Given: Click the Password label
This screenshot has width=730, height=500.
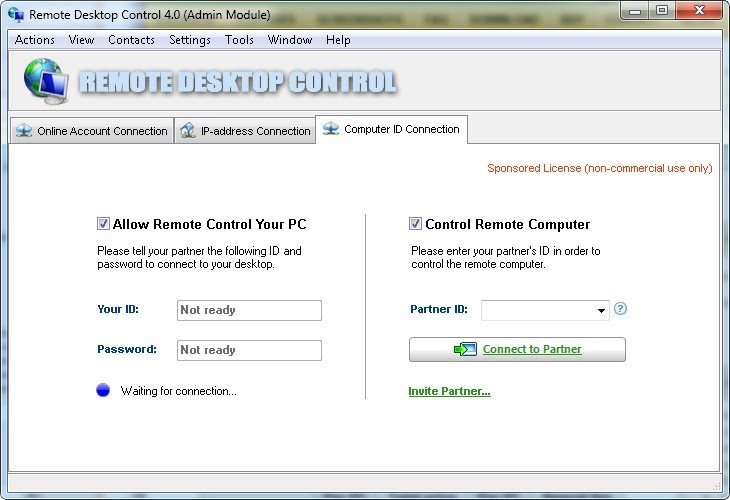Looking at the screenshot, I should point(127,349).
